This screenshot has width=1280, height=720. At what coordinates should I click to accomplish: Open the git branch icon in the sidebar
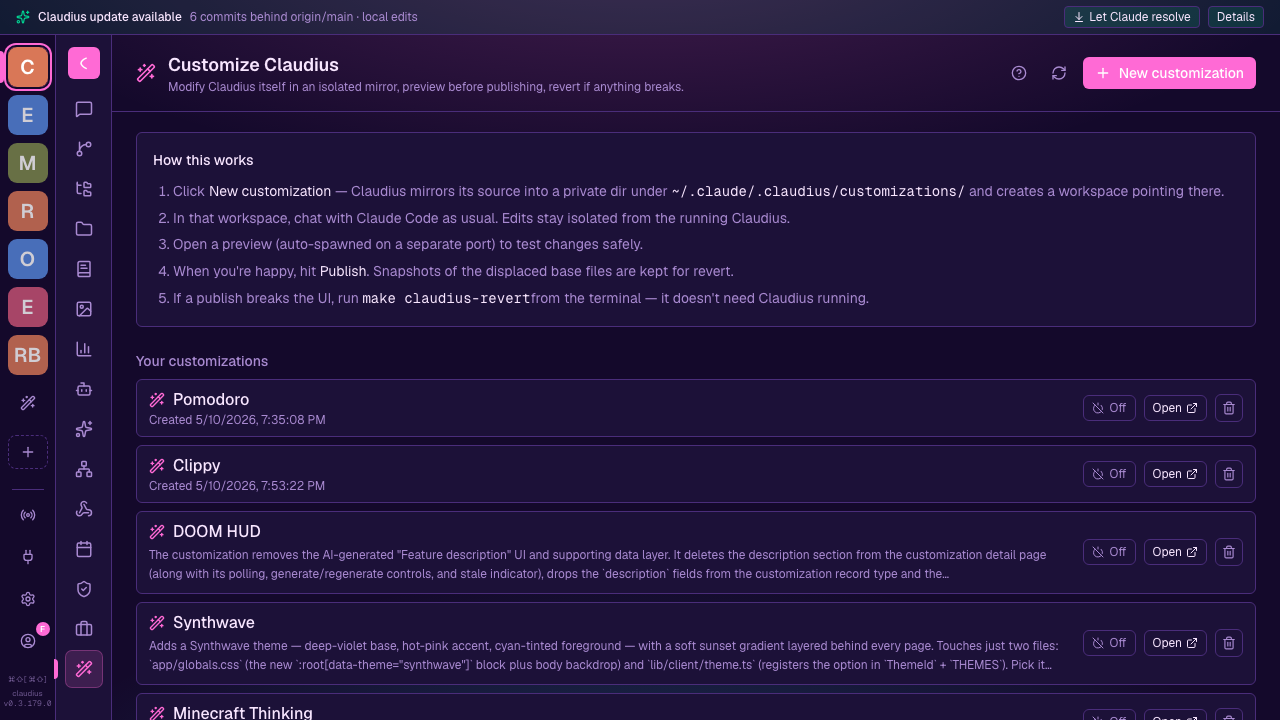point(84,149)
